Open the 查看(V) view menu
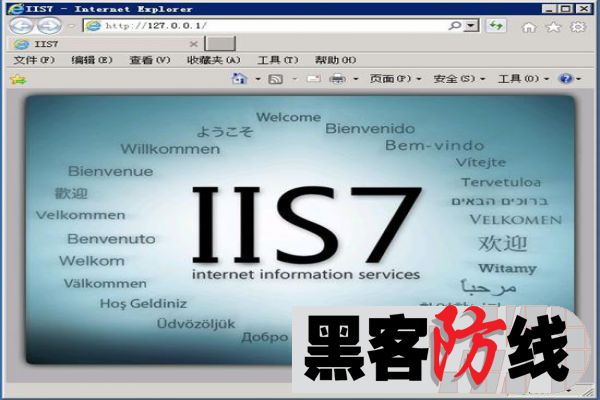 [149, 60]
